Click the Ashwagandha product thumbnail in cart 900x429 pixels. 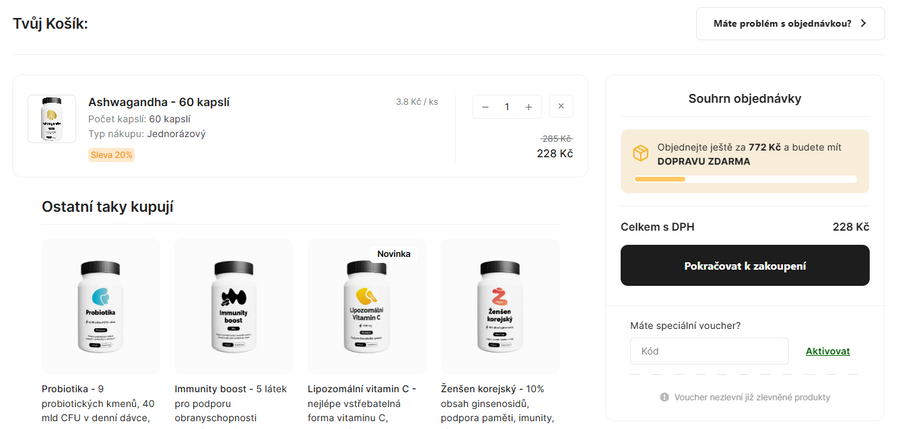tap(52, 119)
